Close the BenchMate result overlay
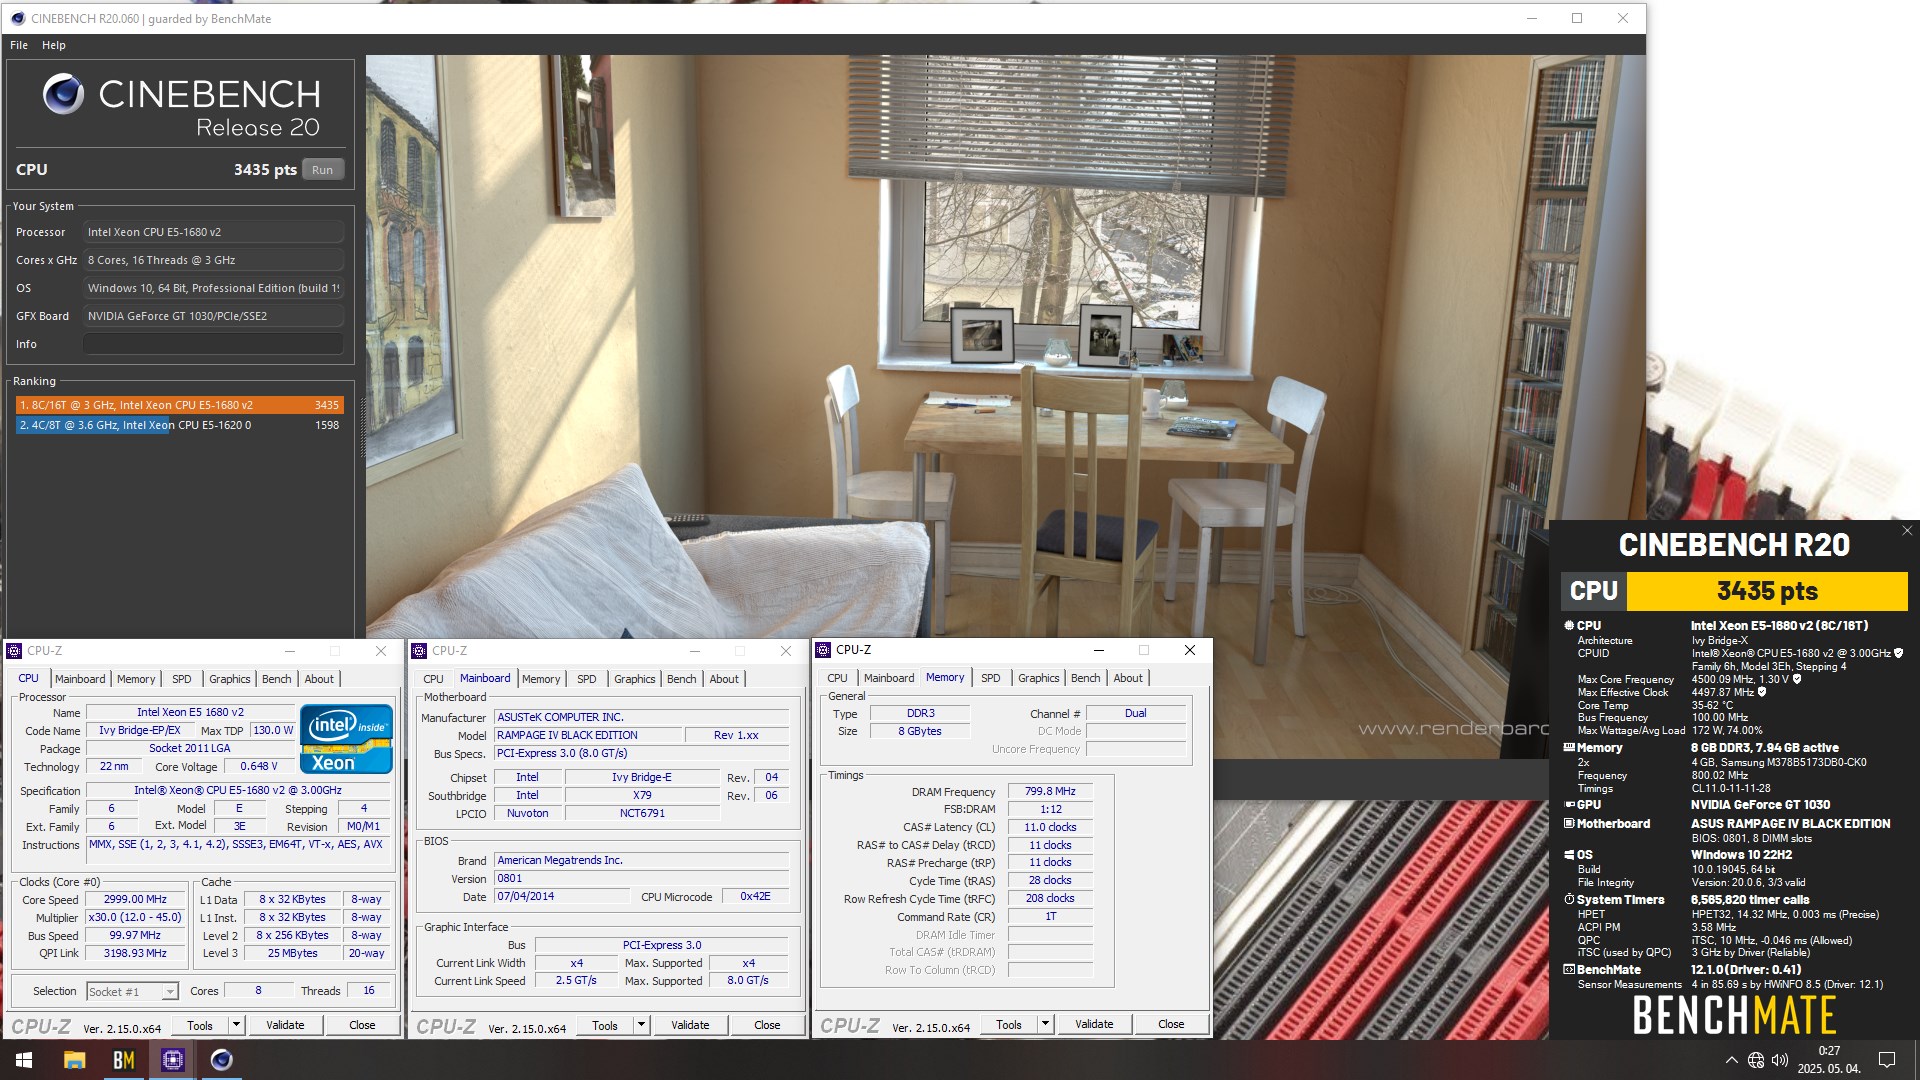This screenshot has height=1080, width=1920. [x=1907, y=531]
